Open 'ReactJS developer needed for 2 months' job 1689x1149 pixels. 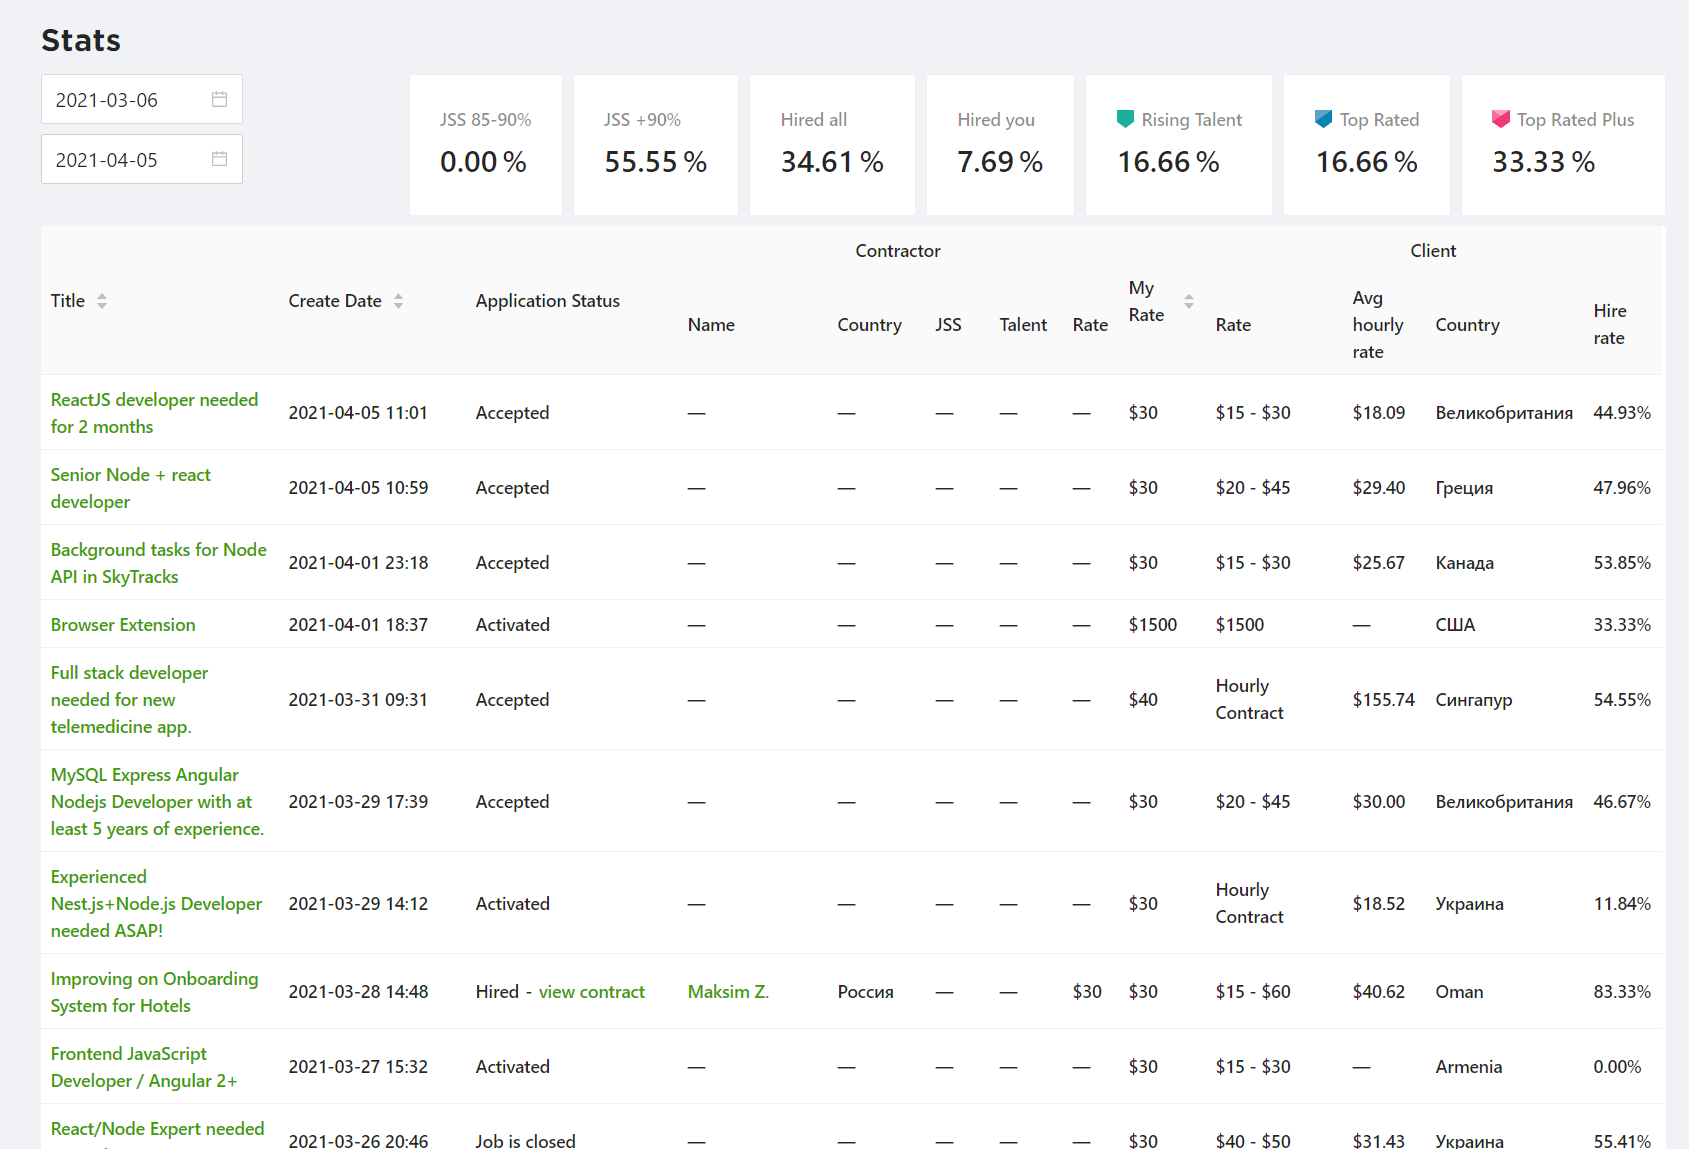click(x=154, y=413)
